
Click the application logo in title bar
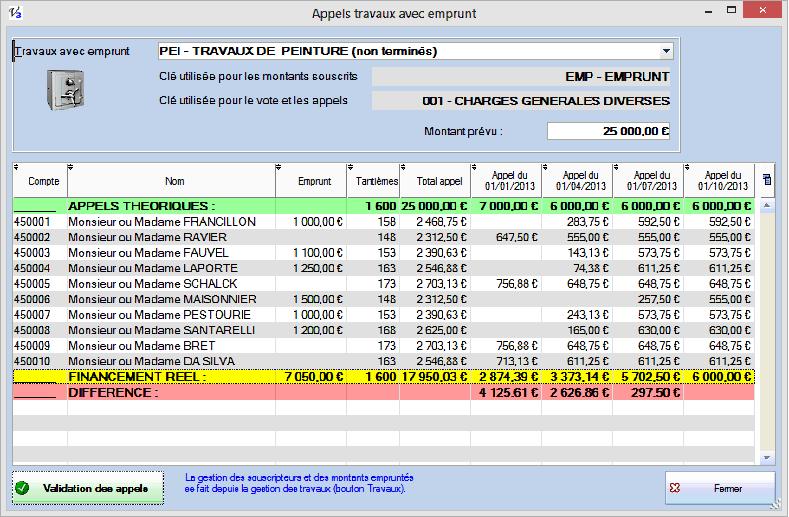coord(15,13)
